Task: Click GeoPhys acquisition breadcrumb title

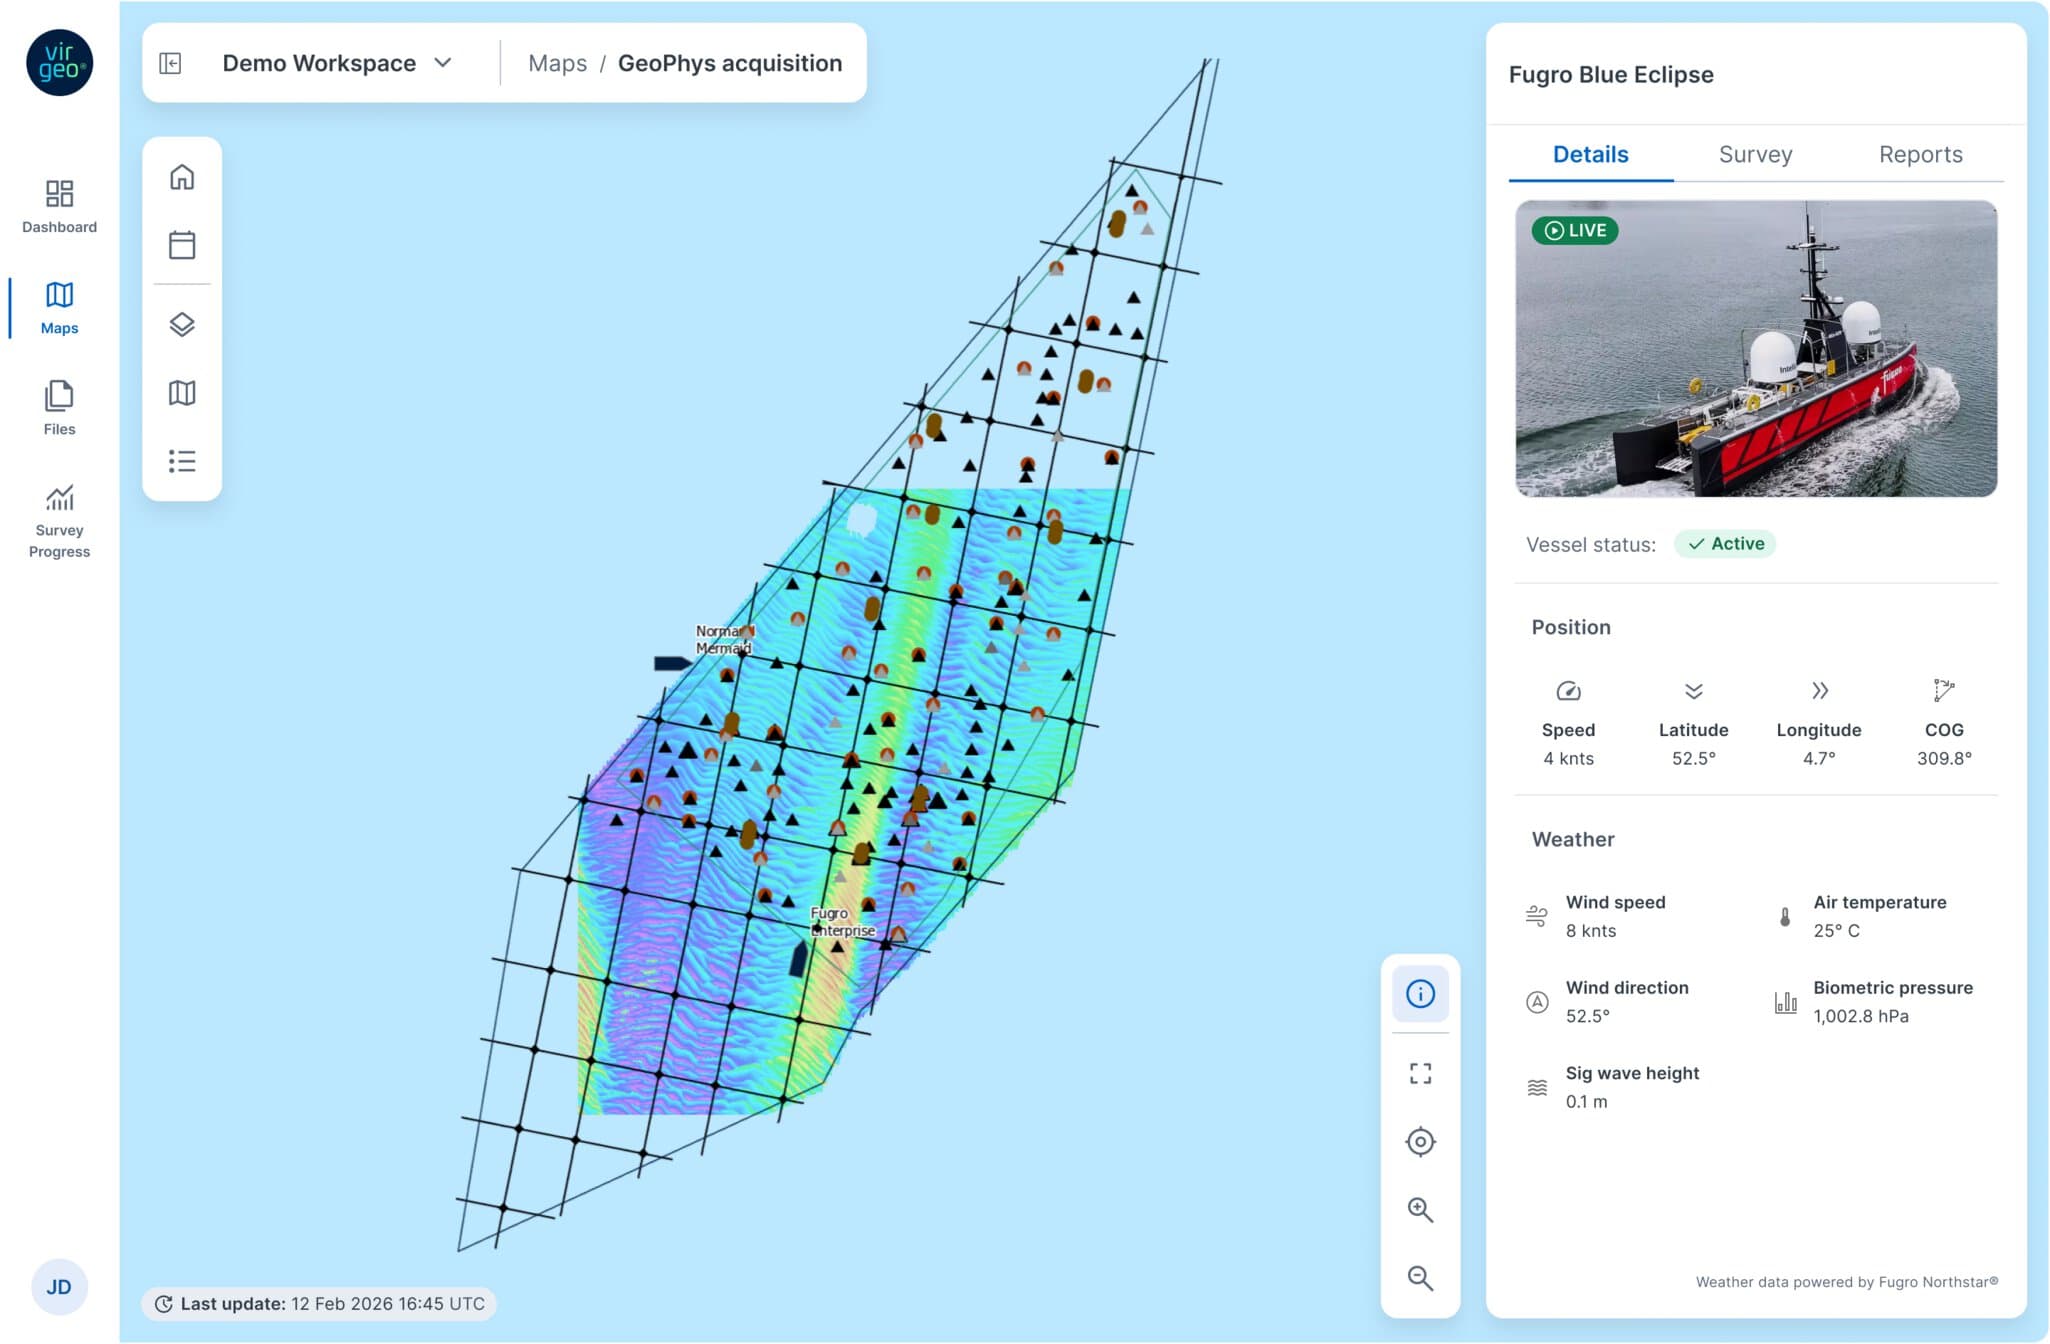Action: (730, 63)
